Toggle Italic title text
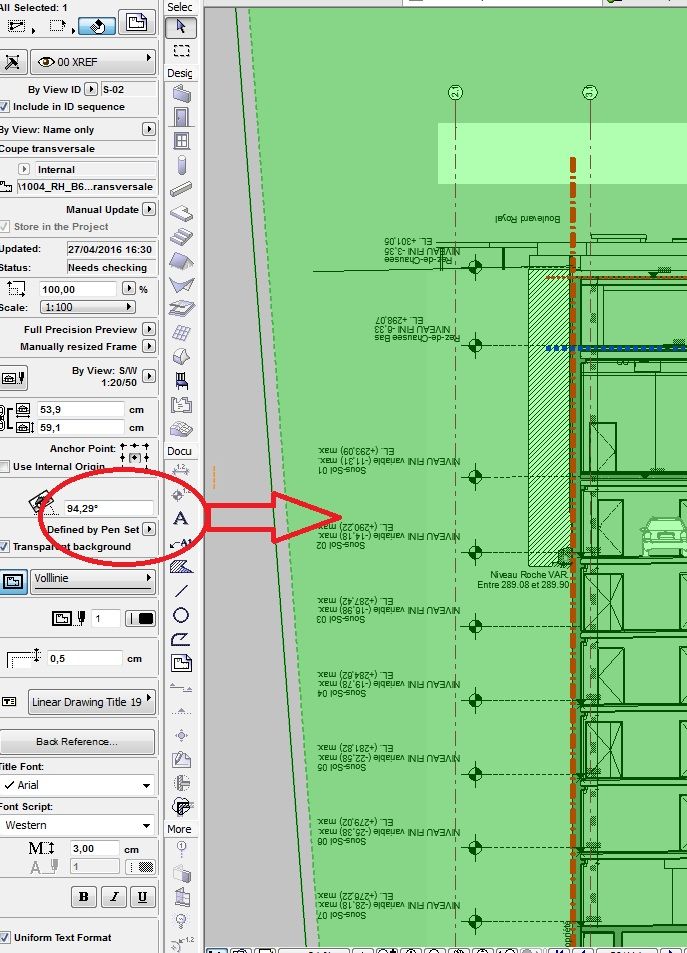Viewport: 687px width, 953px height. pos(114,896)
